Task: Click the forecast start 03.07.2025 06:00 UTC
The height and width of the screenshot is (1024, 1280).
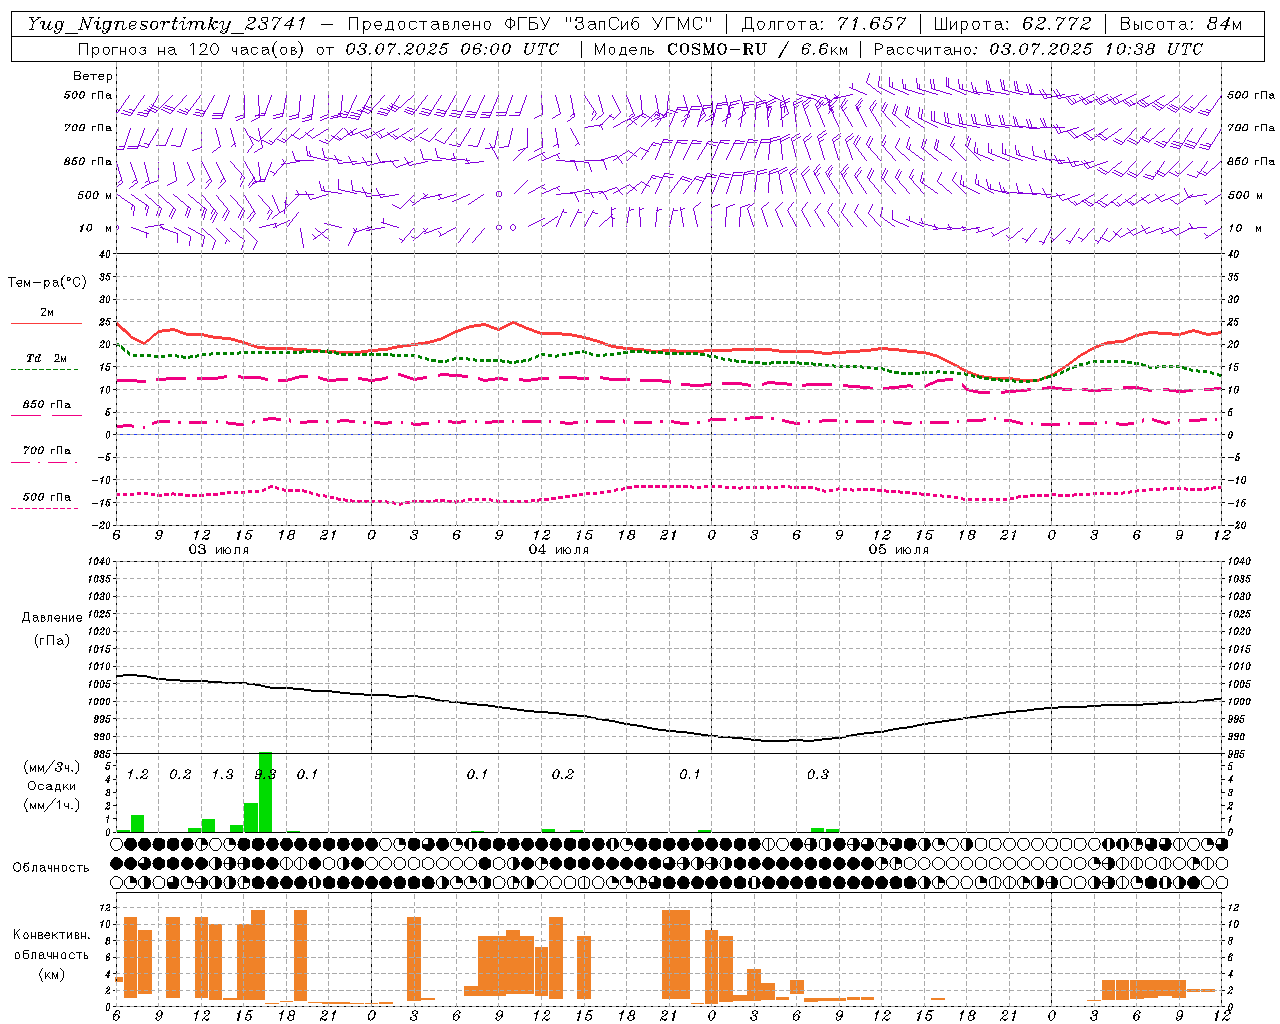Action: pos(452,49)
